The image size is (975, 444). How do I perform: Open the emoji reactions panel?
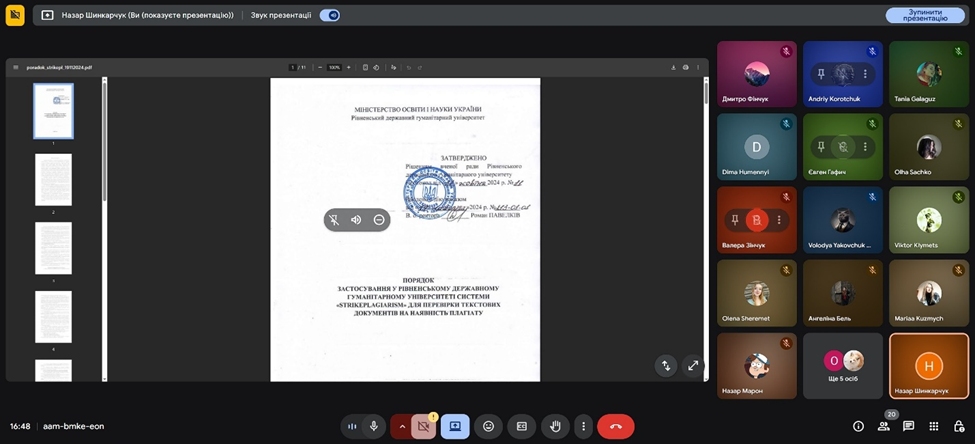[488, 426]
